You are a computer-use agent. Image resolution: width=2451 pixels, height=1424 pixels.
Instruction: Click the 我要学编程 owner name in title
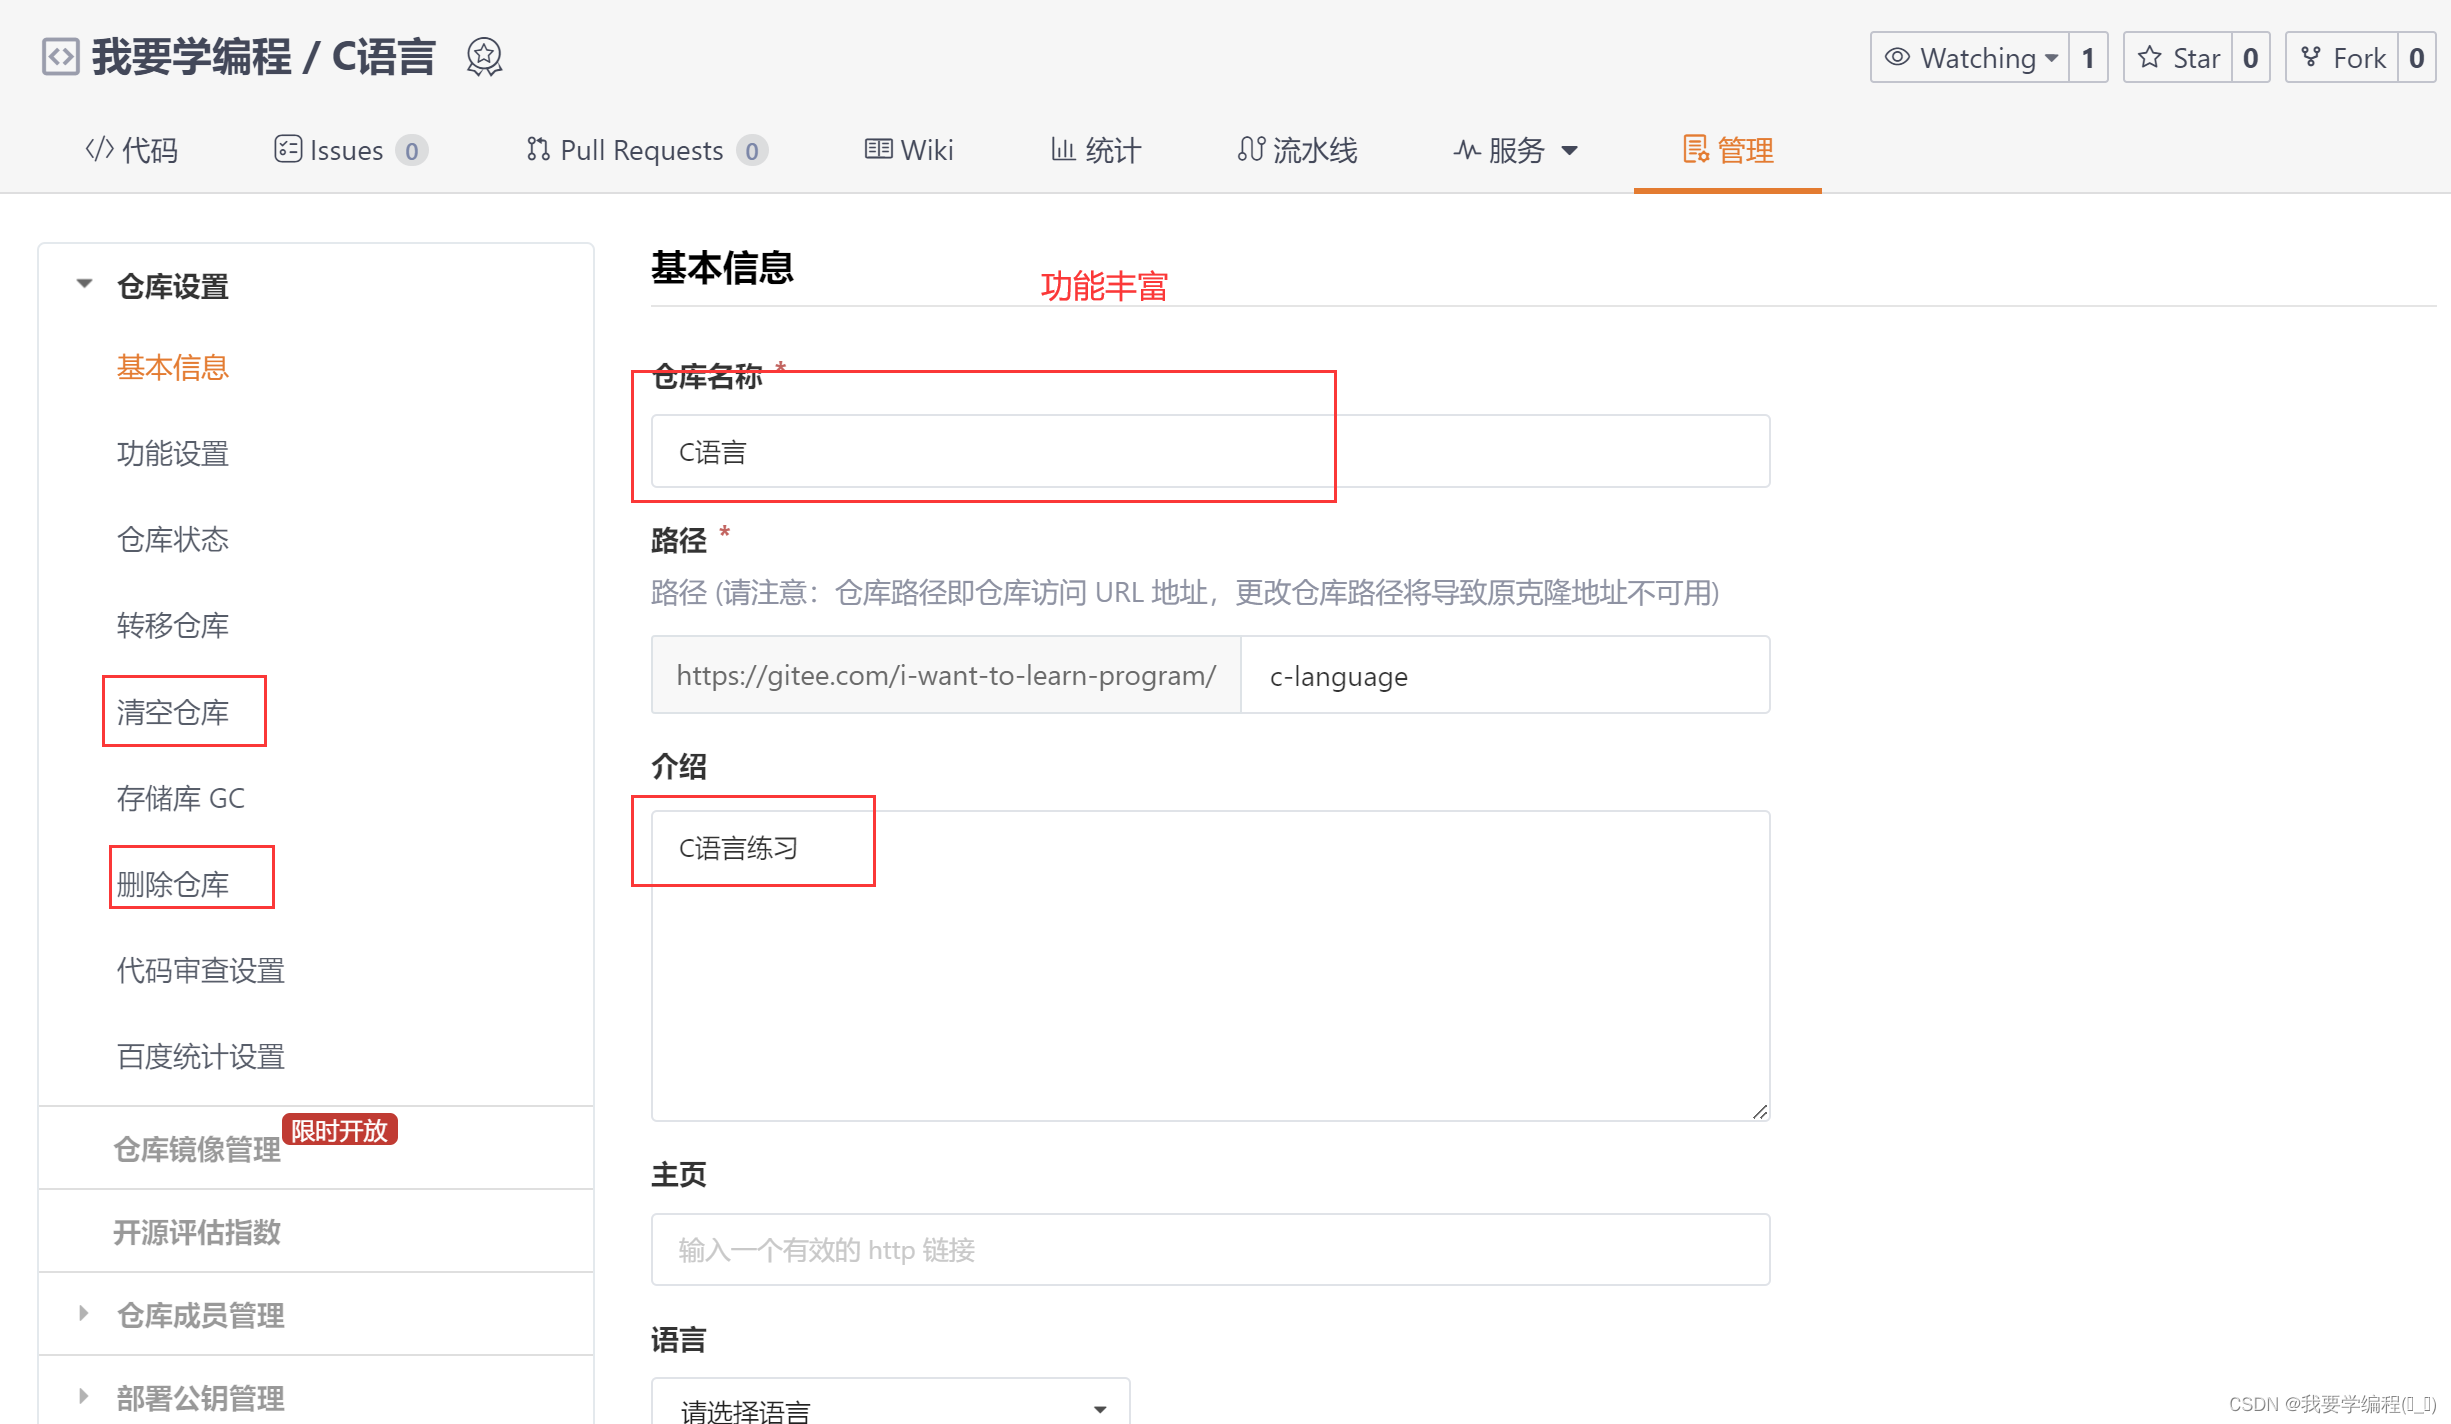(x=191, y=57)
